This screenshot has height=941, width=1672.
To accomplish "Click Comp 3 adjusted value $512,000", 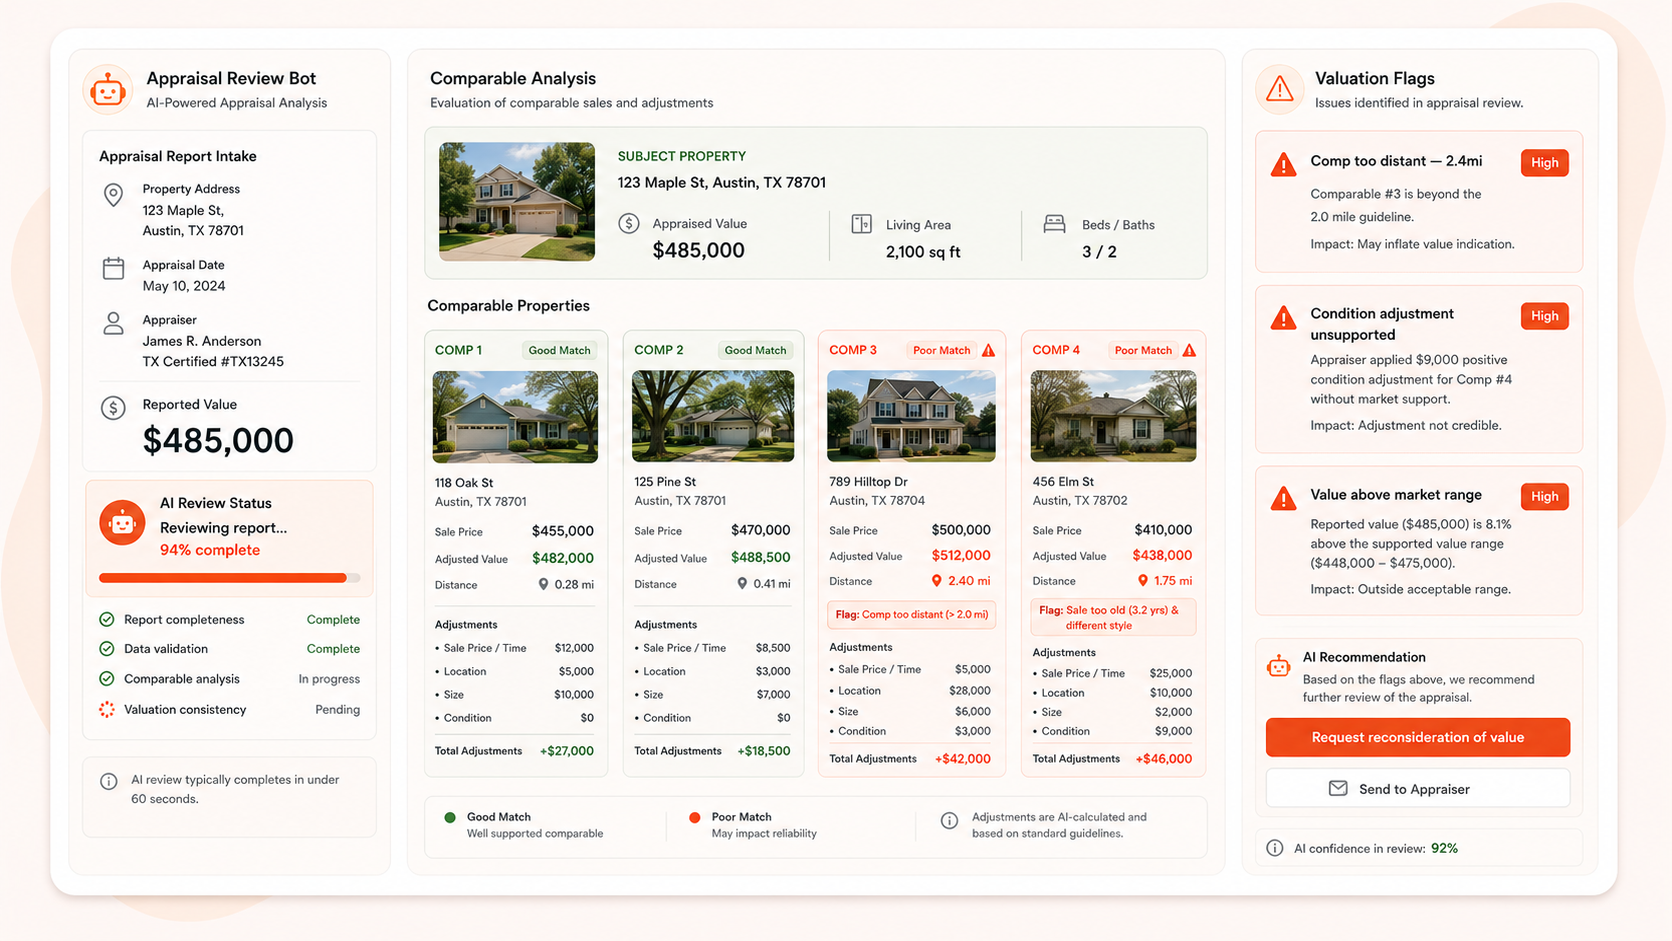I will 961,555.
